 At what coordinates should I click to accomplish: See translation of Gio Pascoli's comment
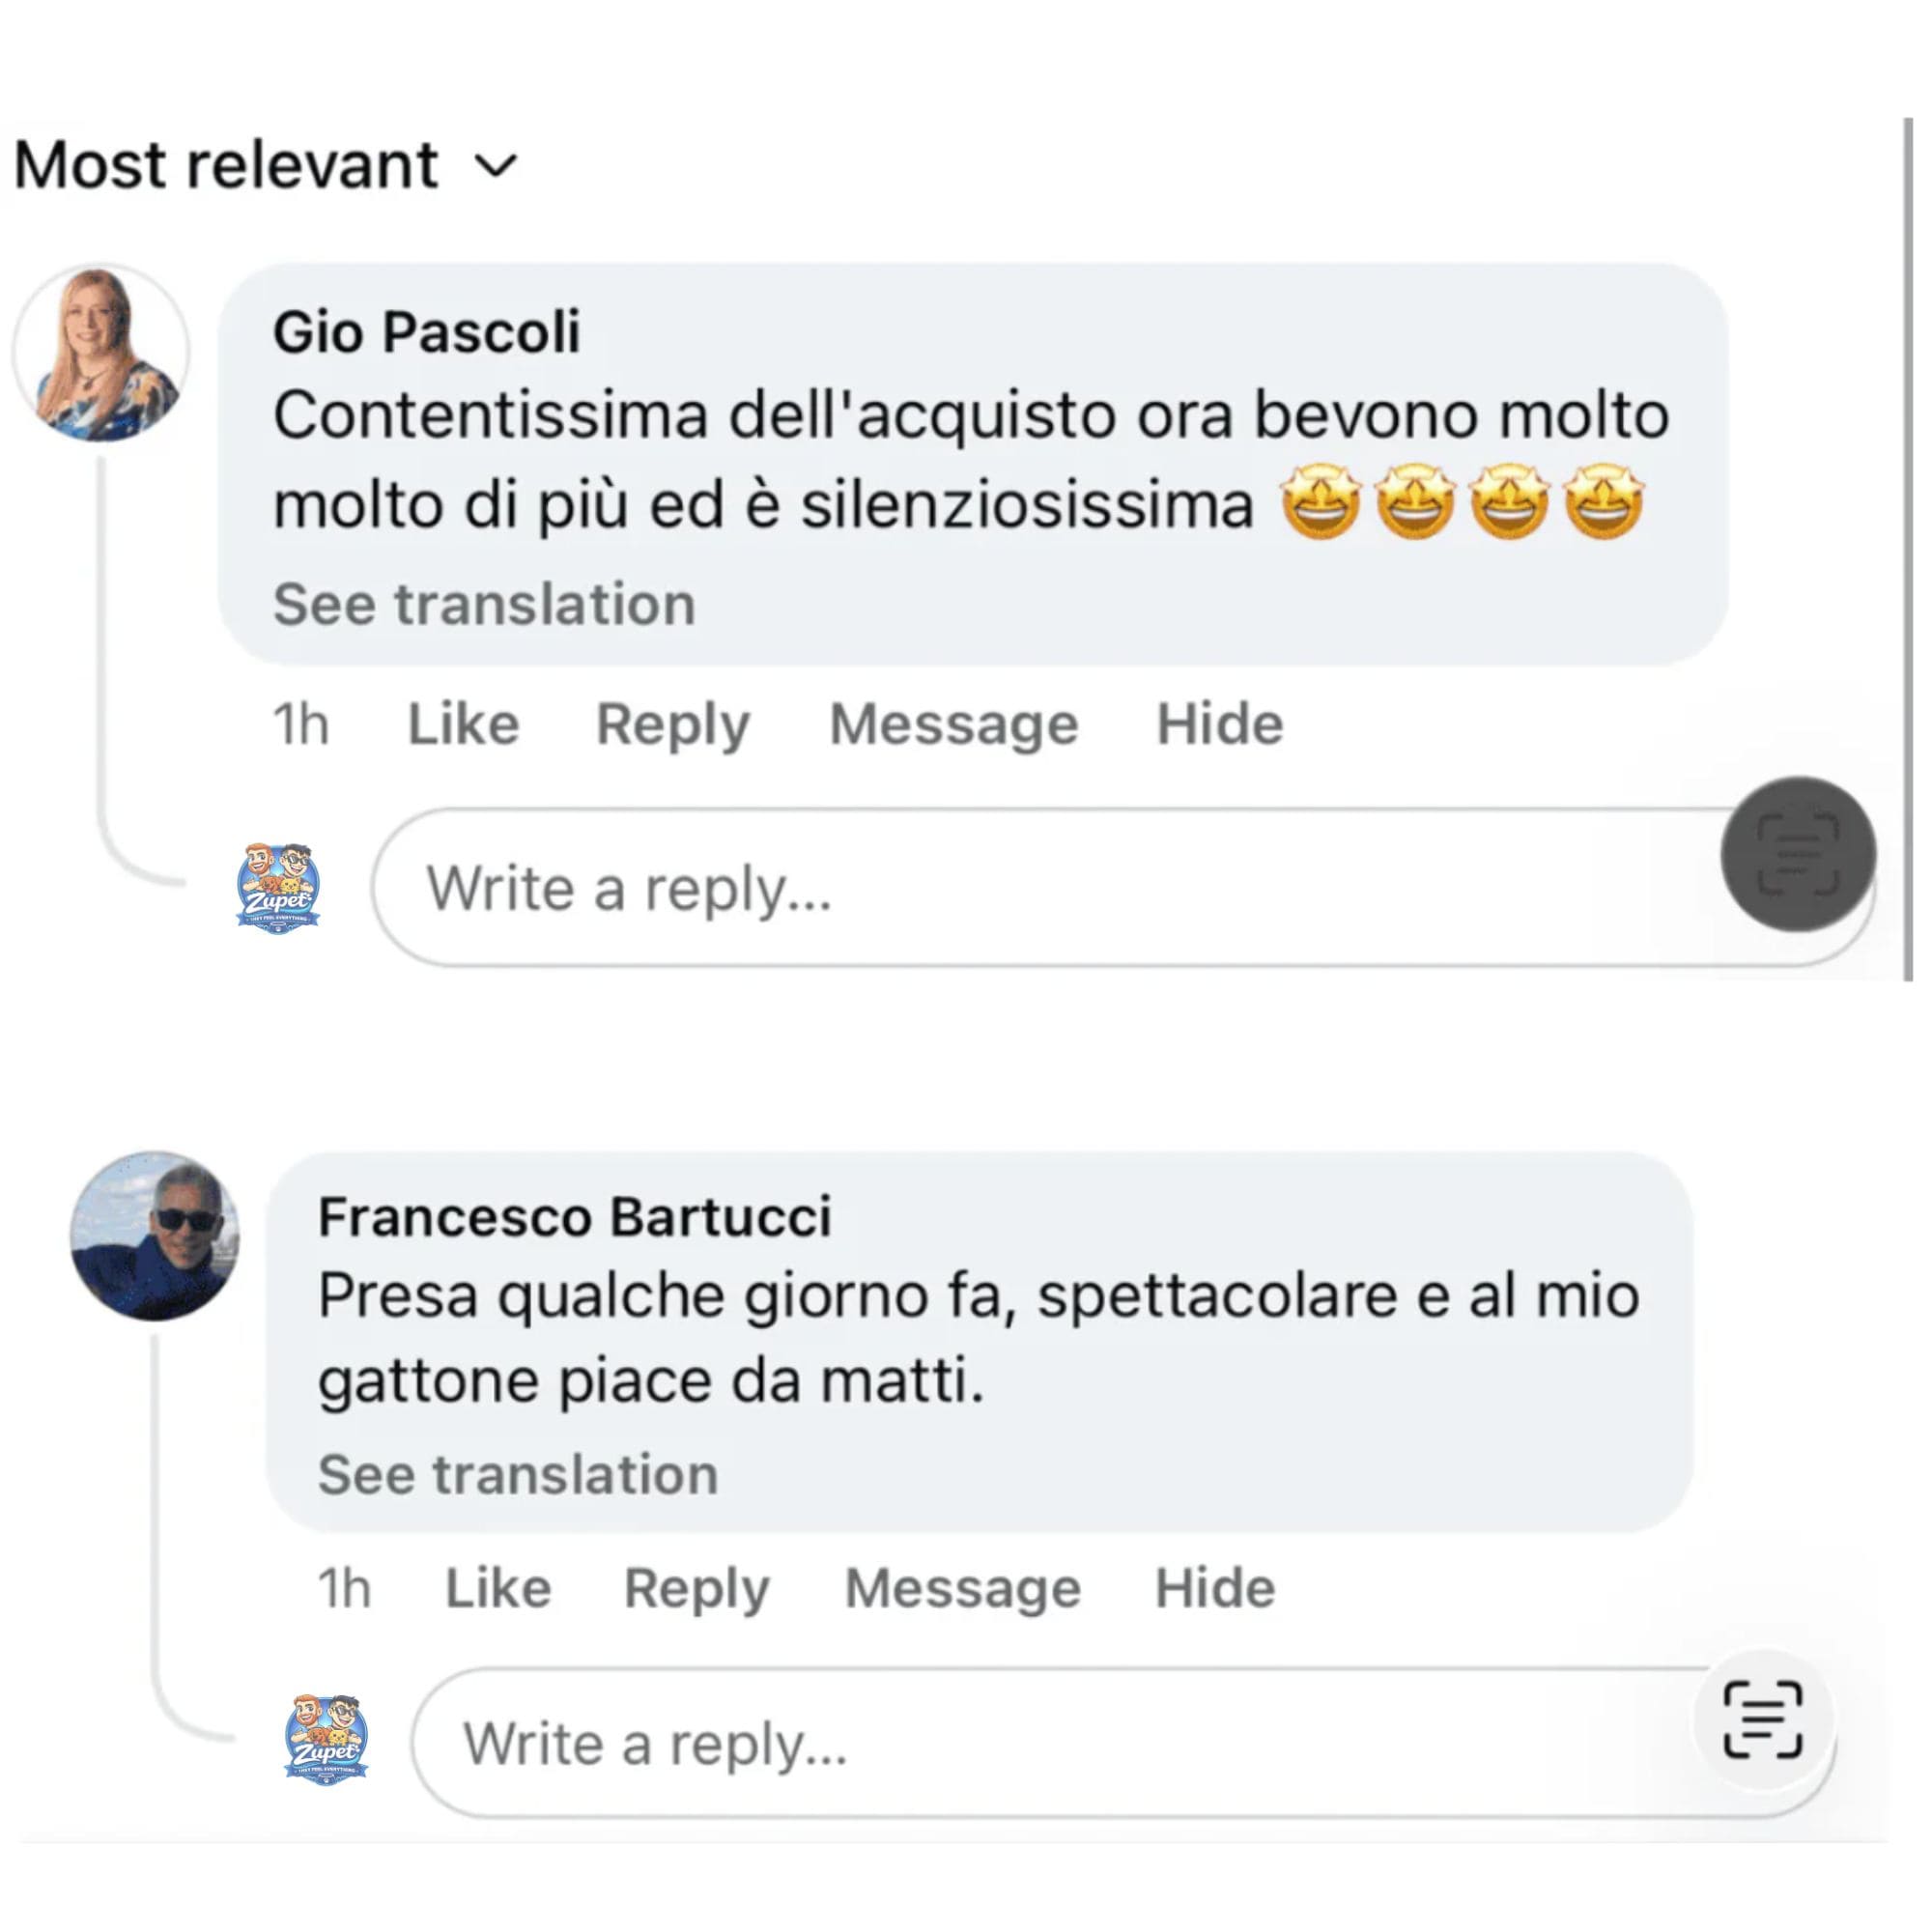click(484, 604)
